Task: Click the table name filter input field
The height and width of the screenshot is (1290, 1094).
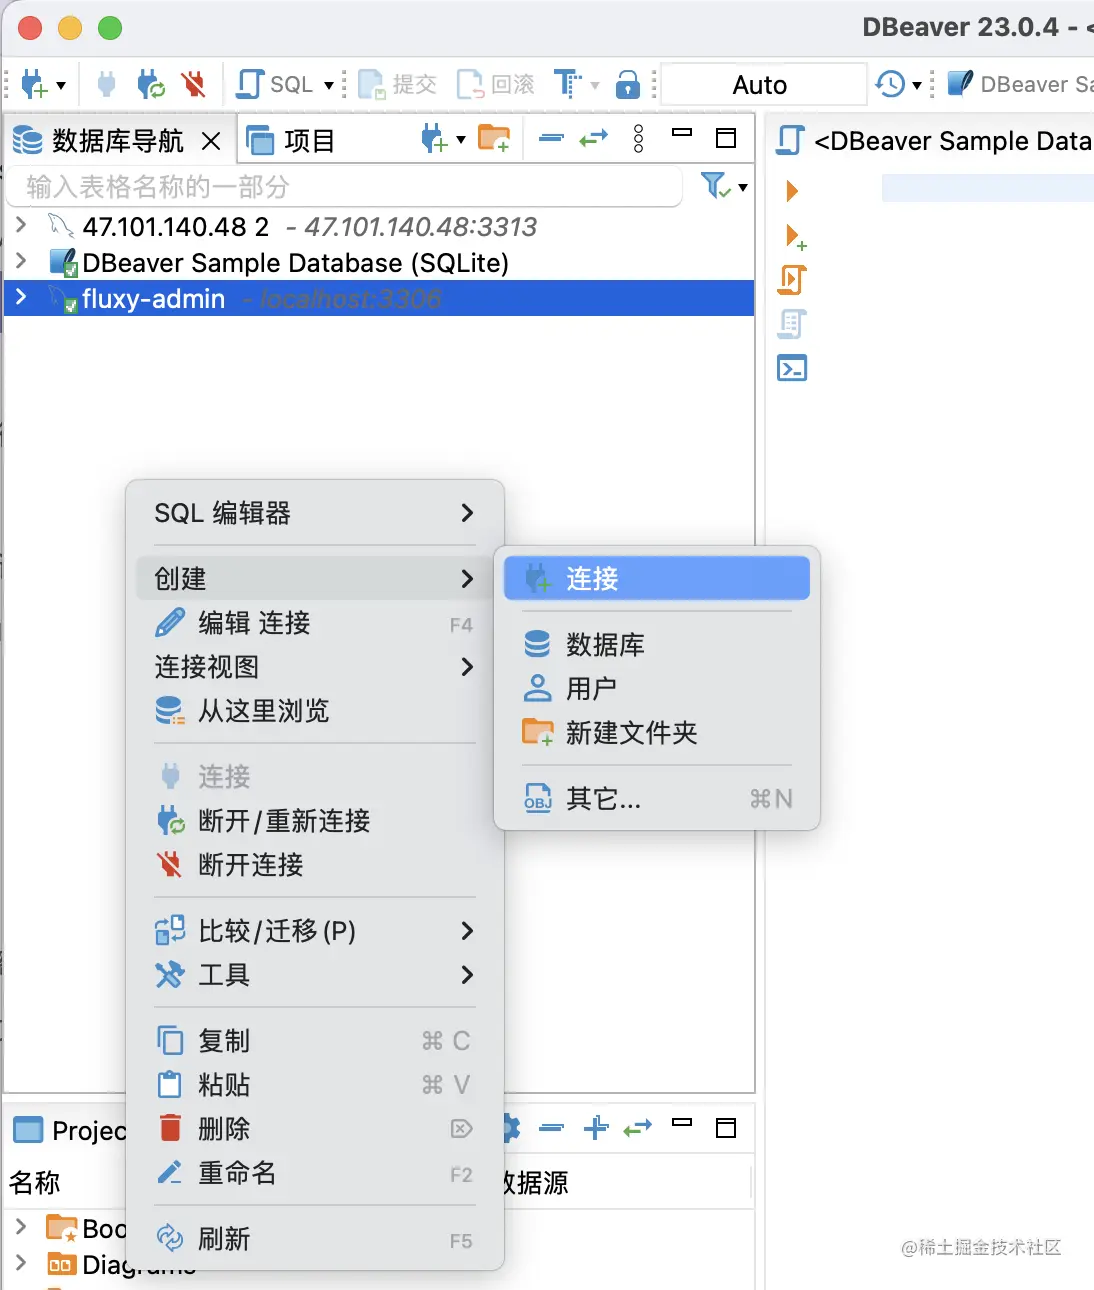Action: pos(345,187)
